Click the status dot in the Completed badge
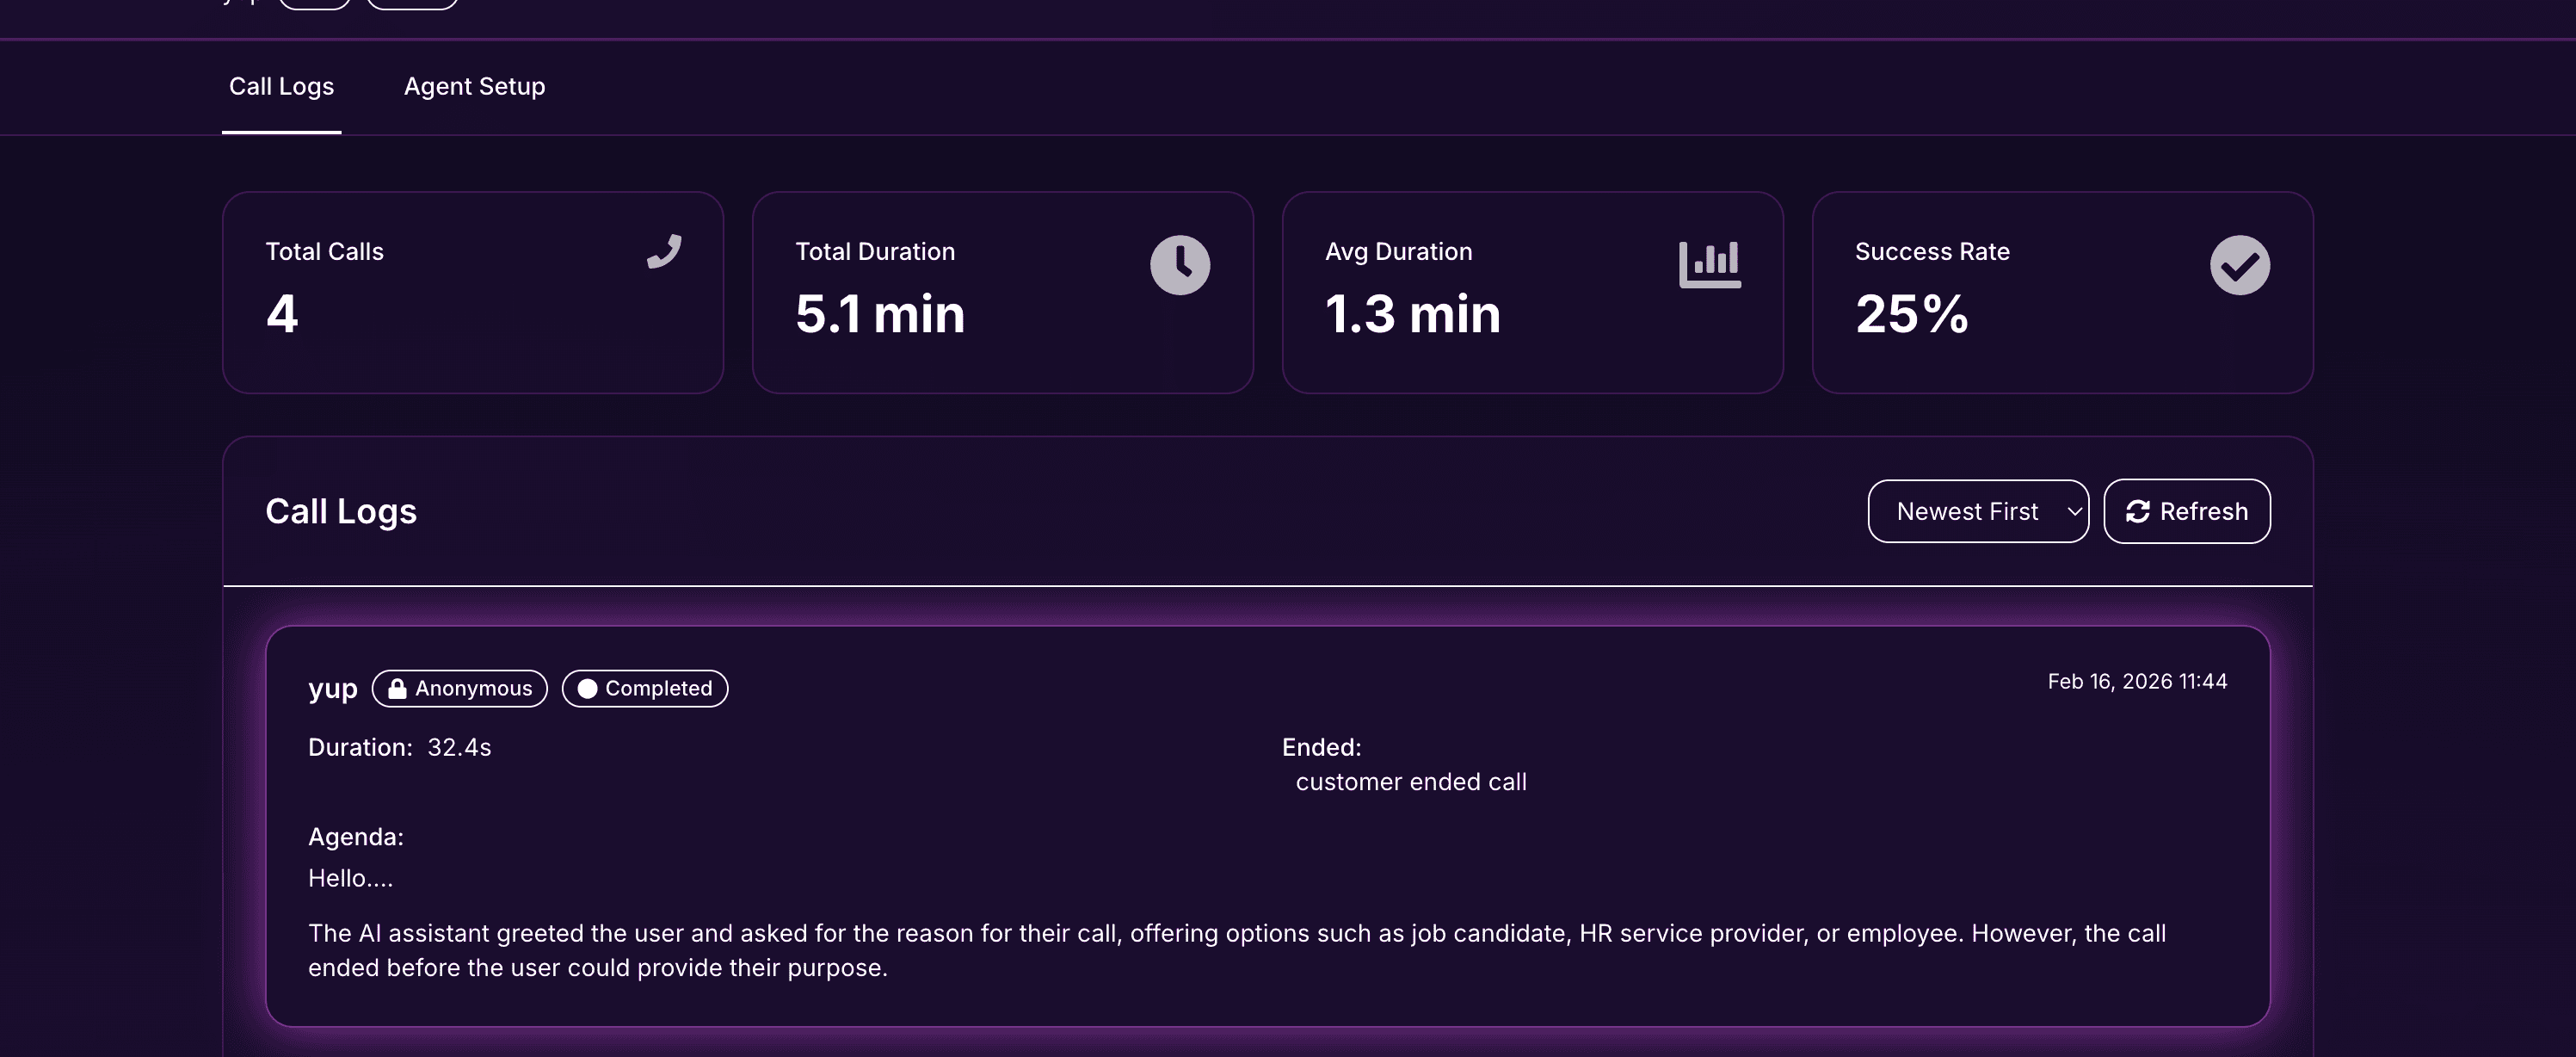 pos(587,688)
